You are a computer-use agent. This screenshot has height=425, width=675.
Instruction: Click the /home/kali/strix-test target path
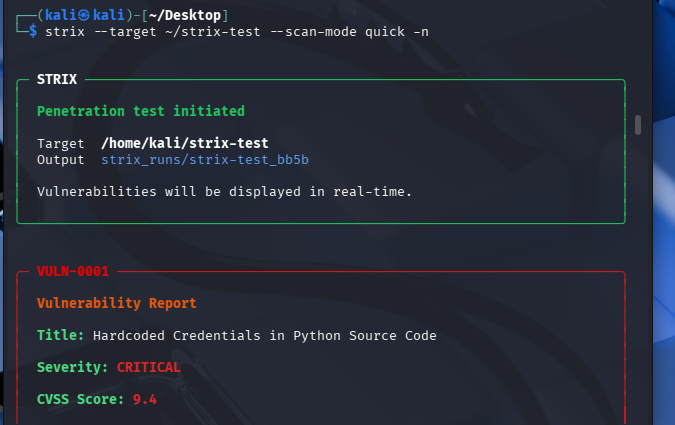coord(185,143)
